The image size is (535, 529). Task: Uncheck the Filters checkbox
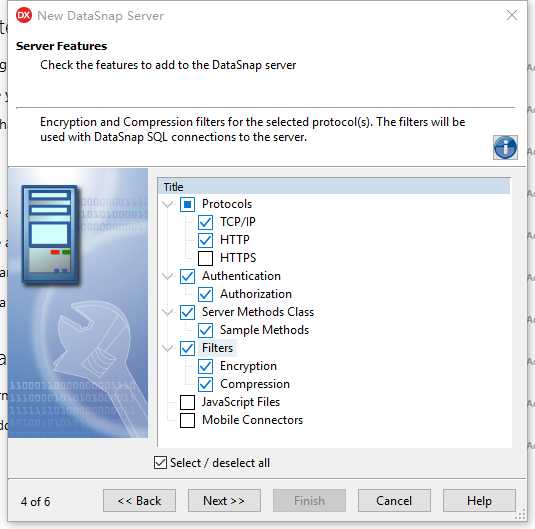point(187,348)
